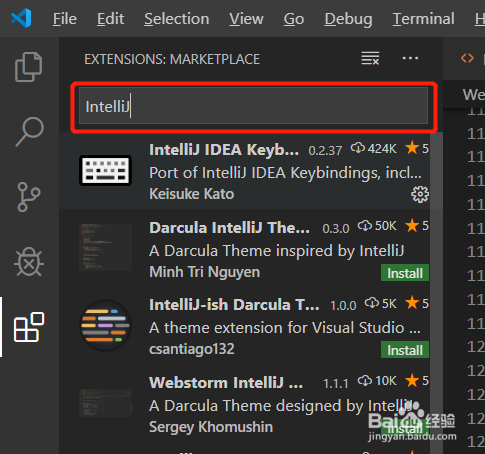Click the EXTENSIONS: MARKETPLACE header
Screen dimensions: 485x454
(x=172, y=59)
